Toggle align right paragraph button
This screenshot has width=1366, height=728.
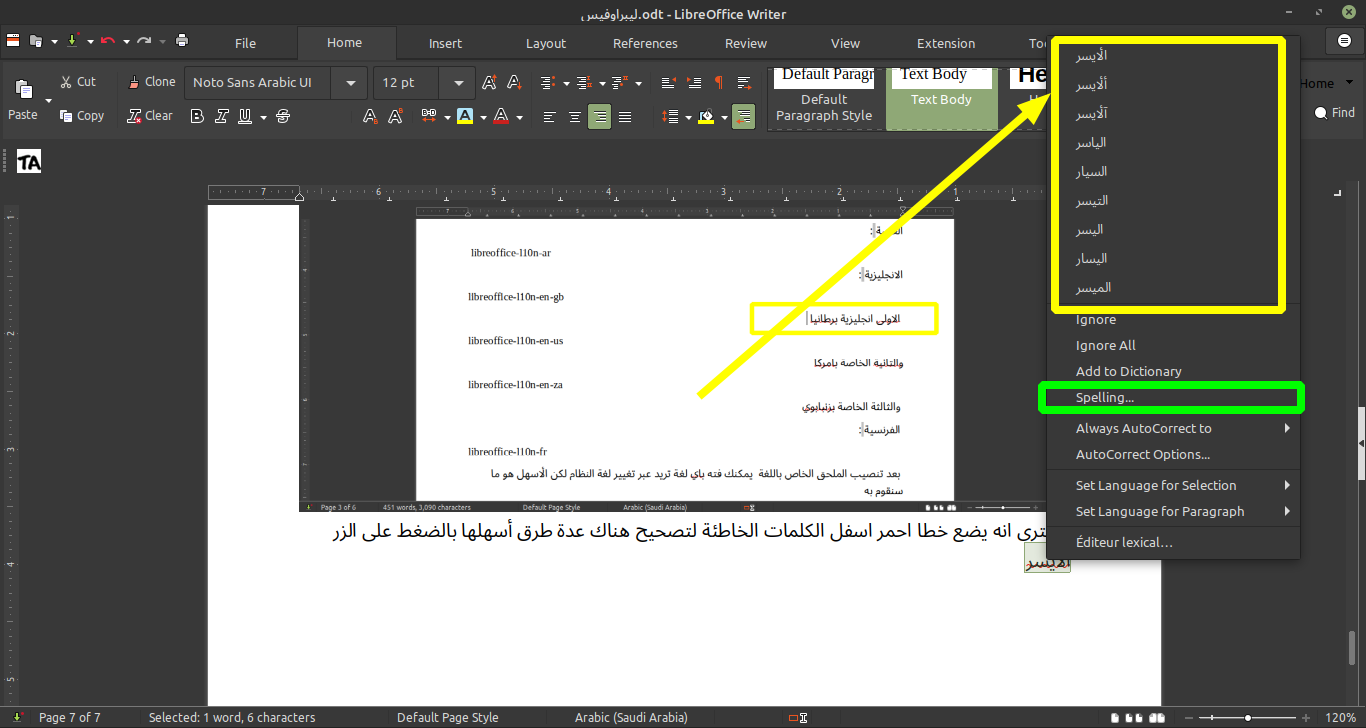599,116
